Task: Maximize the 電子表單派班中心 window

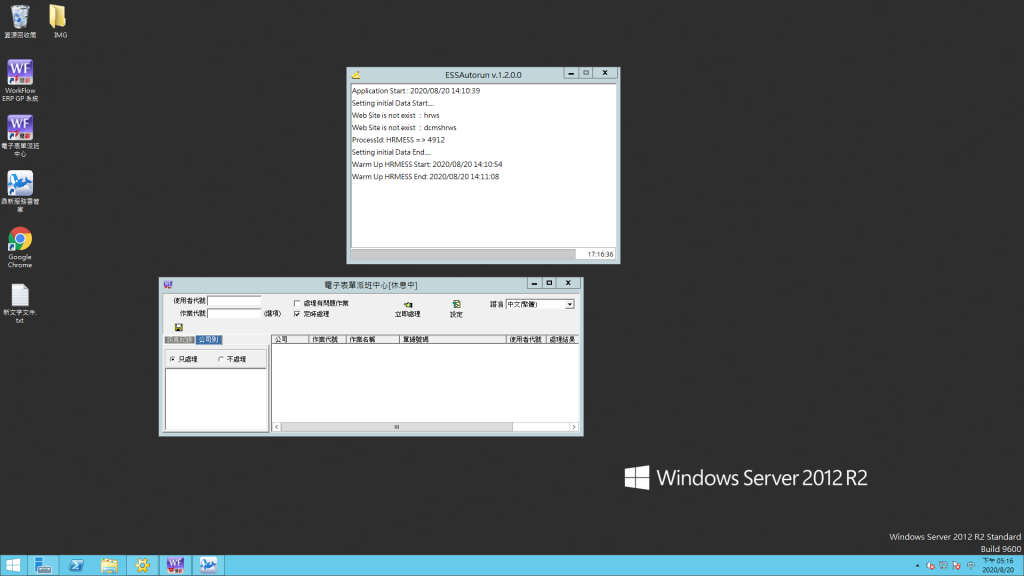Action: [x=549, y=283]
